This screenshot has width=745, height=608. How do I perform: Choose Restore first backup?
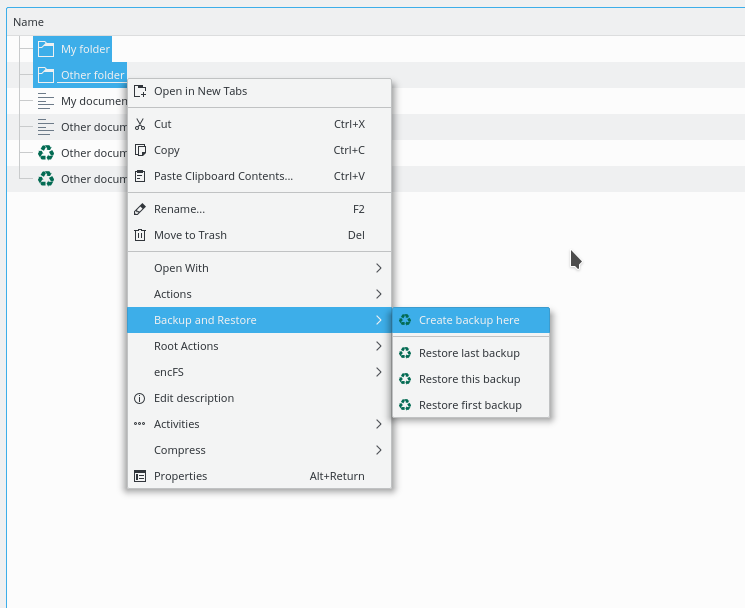tap(471, 405)
